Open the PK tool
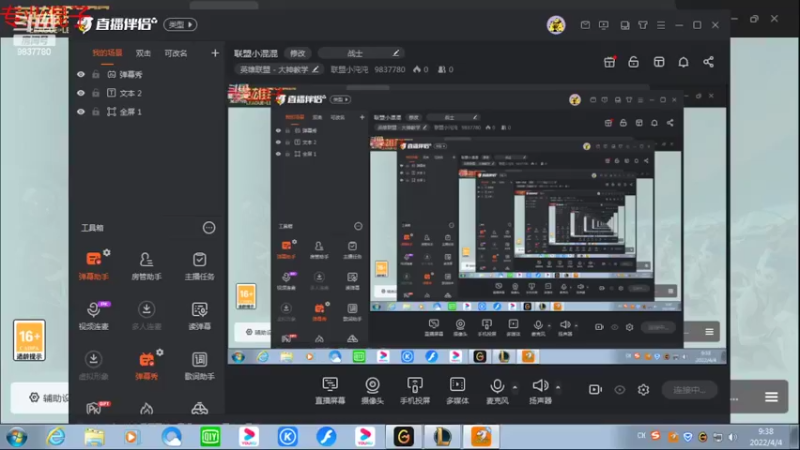Viewport: 800px width, 450px height. [x=94, y=409]
